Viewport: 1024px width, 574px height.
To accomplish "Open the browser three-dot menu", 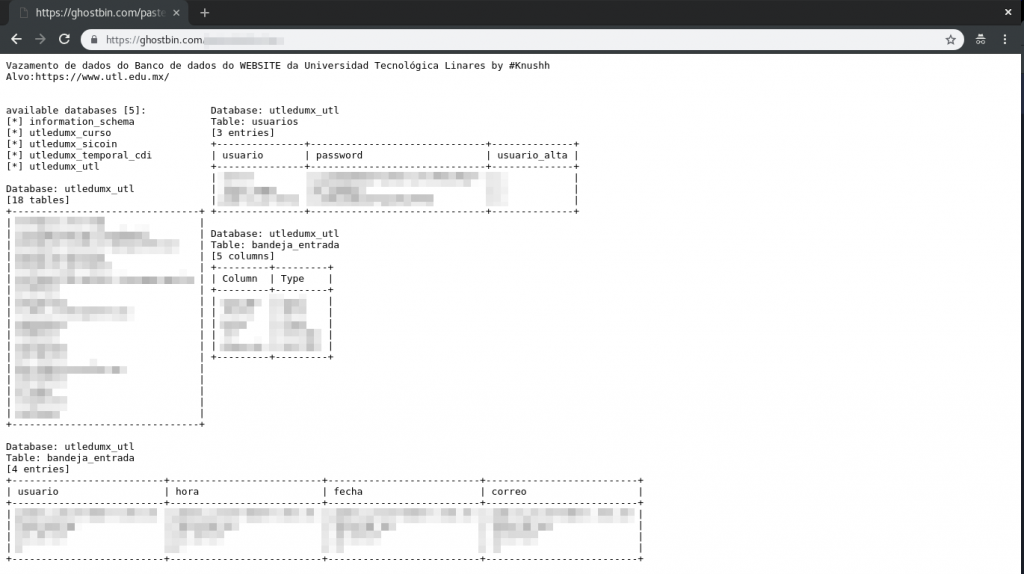I will pos(1004,40).
